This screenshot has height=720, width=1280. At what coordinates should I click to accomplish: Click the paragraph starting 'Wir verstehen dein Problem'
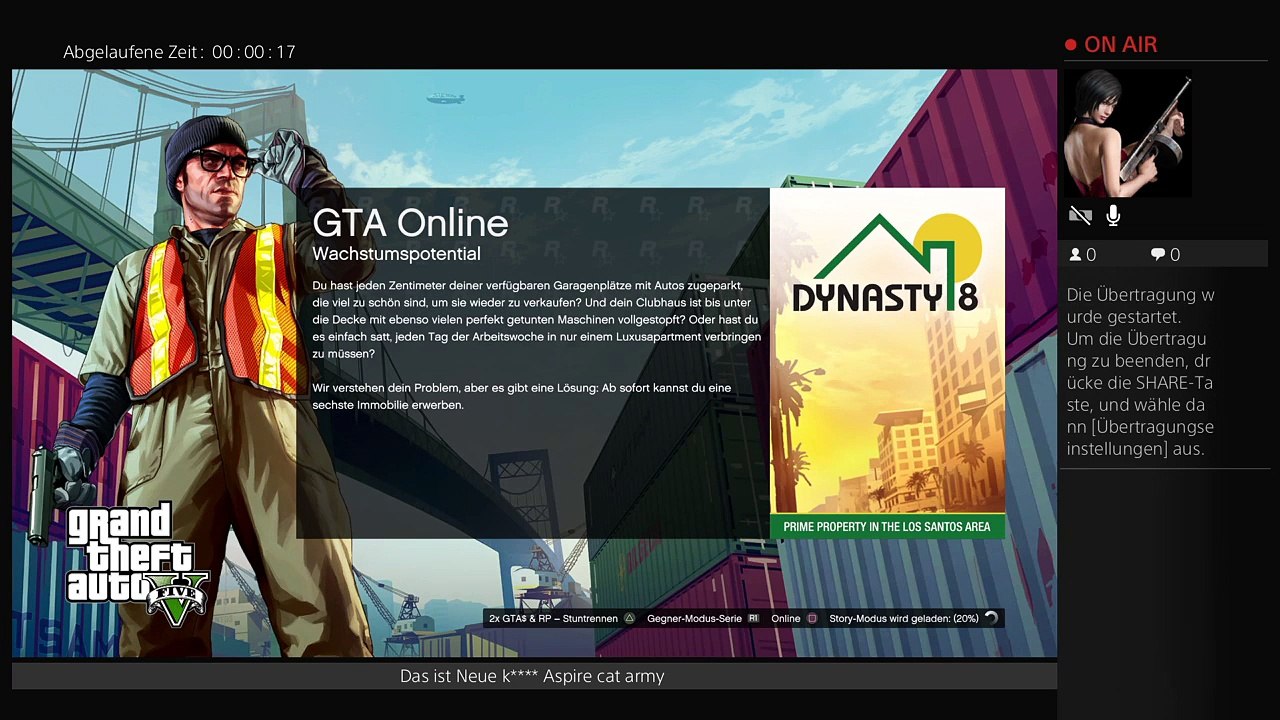[522, 396]
